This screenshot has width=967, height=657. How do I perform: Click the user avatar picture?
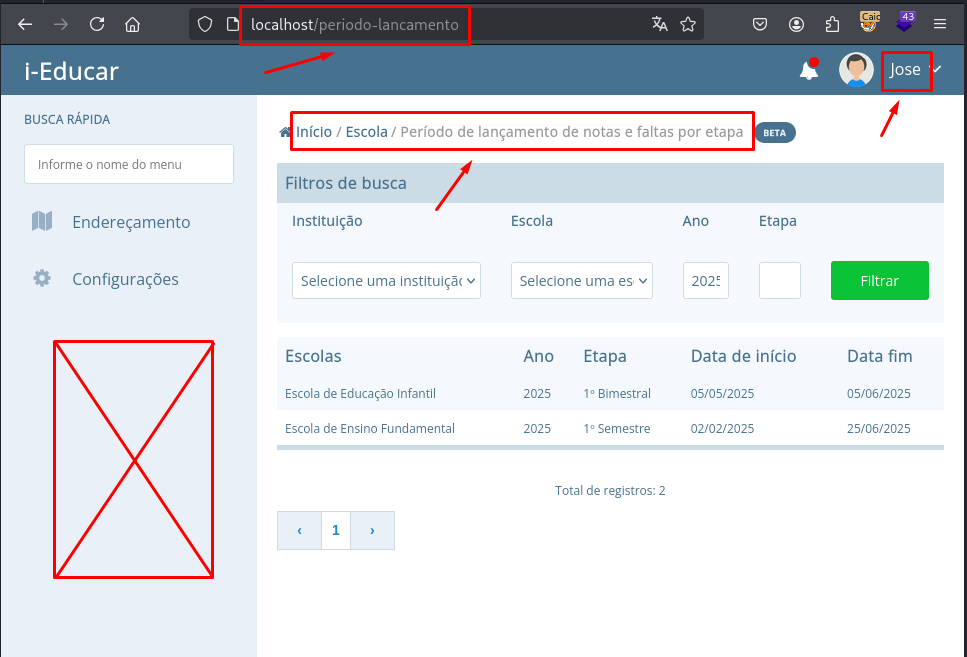coord(855,70)
